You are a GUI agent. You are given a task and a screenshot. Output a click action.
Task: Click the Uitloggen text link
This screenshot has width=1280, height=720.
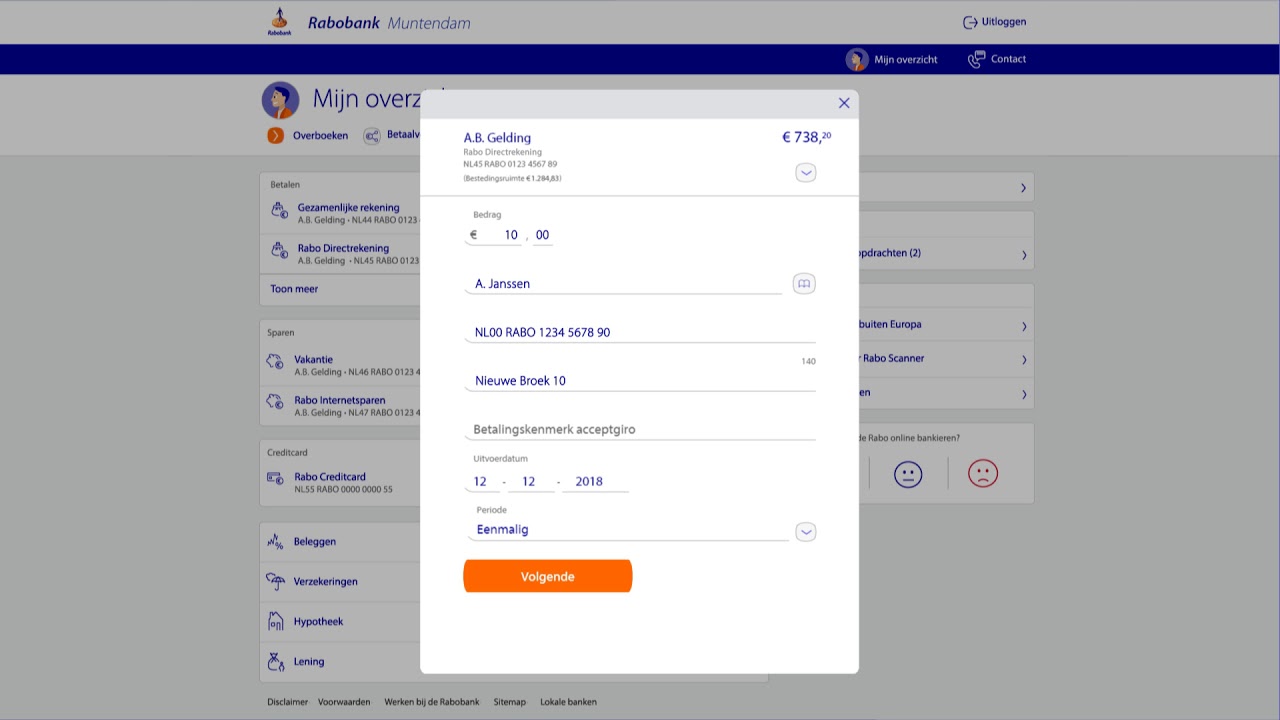click(x=1003, y=22)
